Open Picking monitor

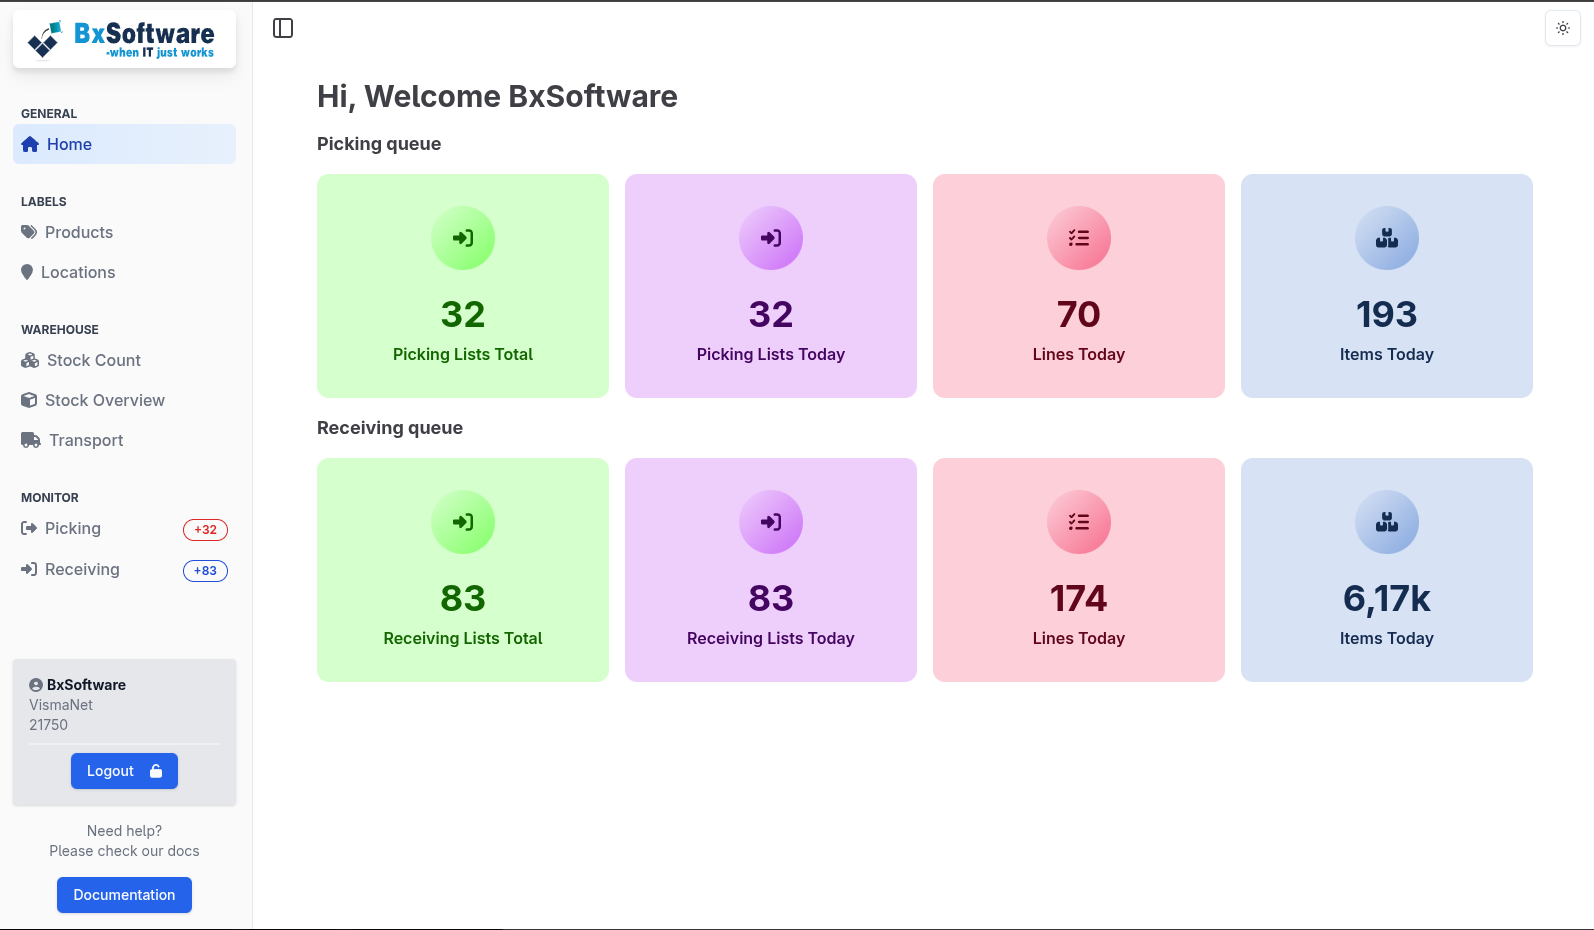[72, 528]
